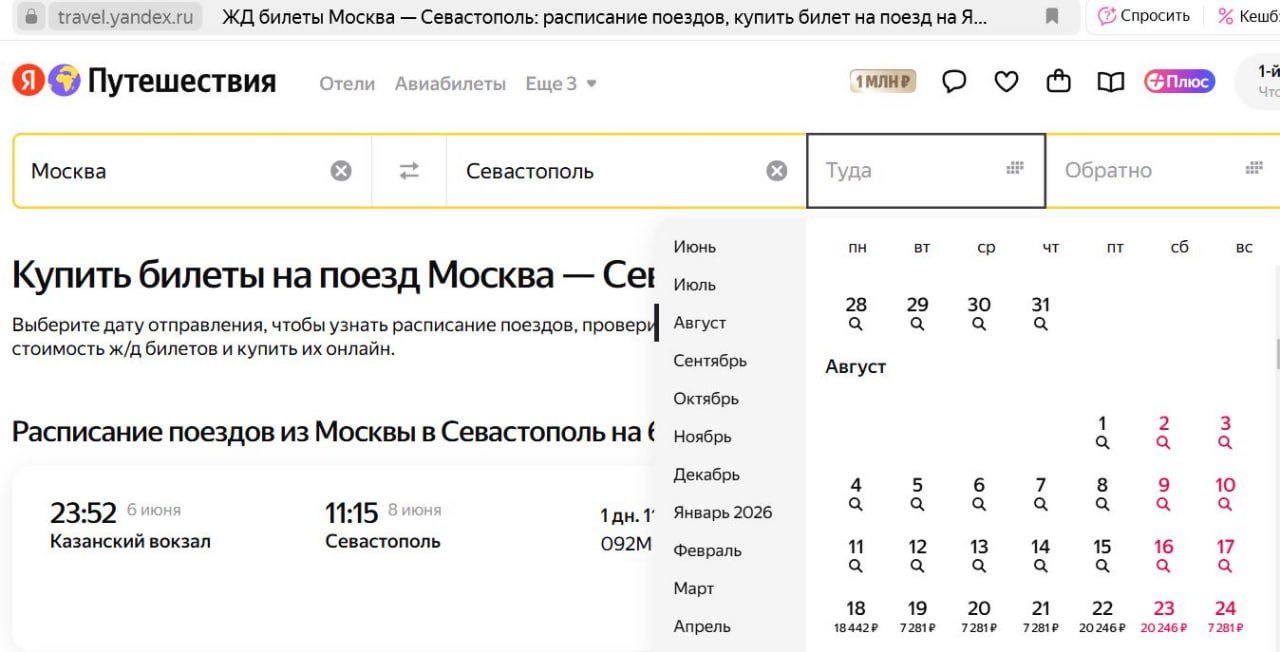Open the travel guide book icon

[x=1111, y=82]
